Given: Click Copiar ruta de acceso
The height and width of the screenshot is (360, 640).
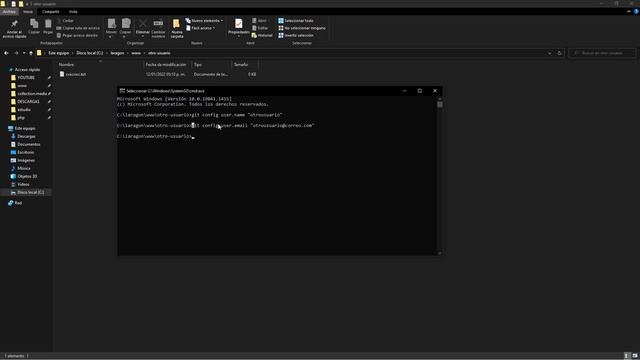Looking at the screenshot, I should (x=78, y=28).
